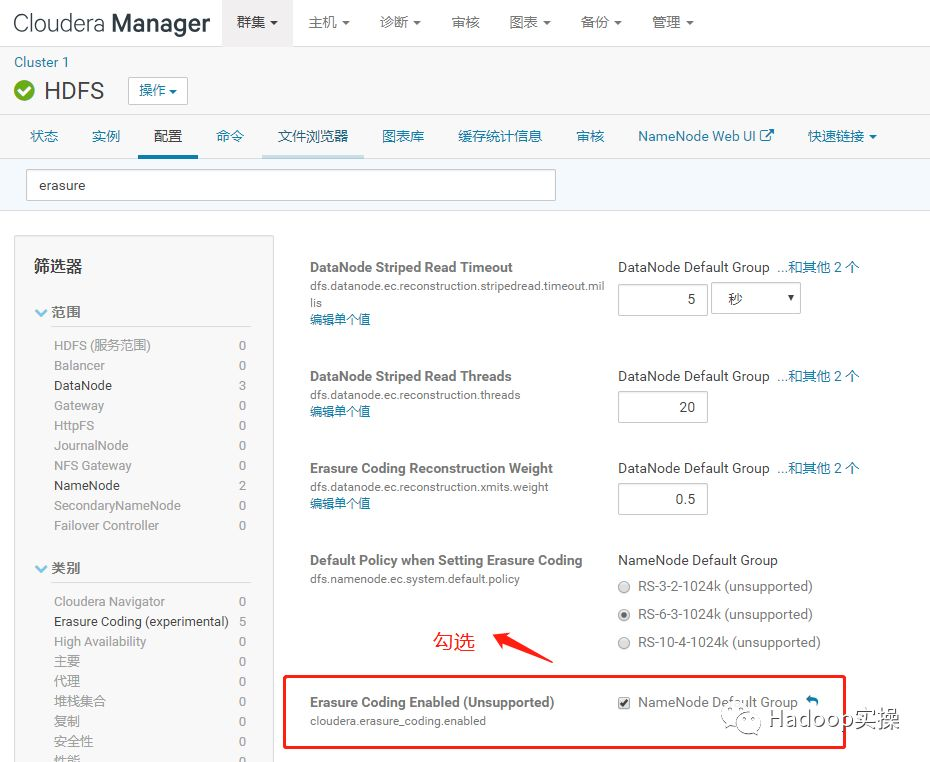Screen dimensions: 930x762
Task: Open the 操作 actions dropdown button
Action: (x=158, y=91)
